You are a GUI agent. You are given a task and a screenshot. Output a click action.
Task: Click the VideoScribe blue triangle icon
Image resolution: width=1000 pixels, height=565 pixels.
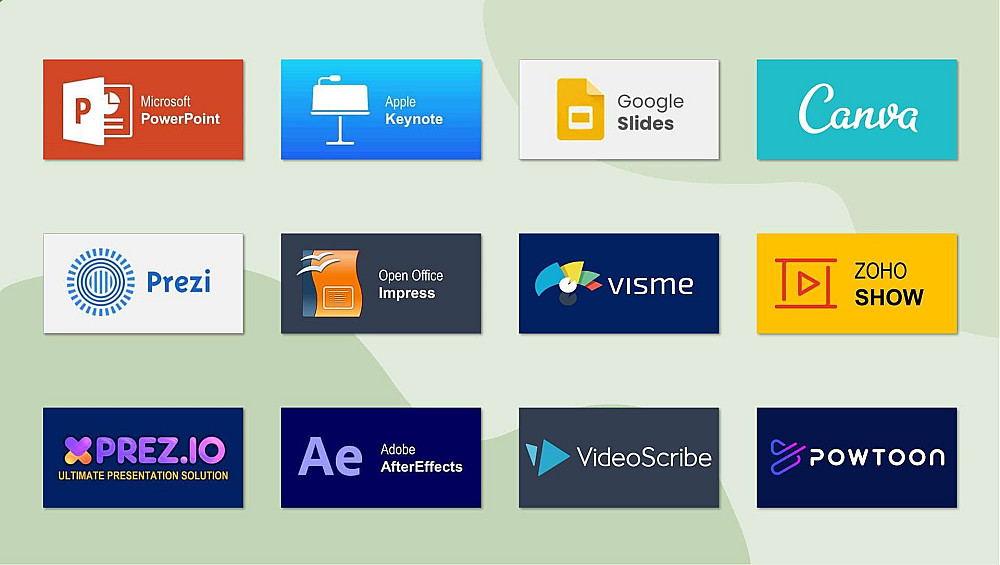click(x=547, y=457)
